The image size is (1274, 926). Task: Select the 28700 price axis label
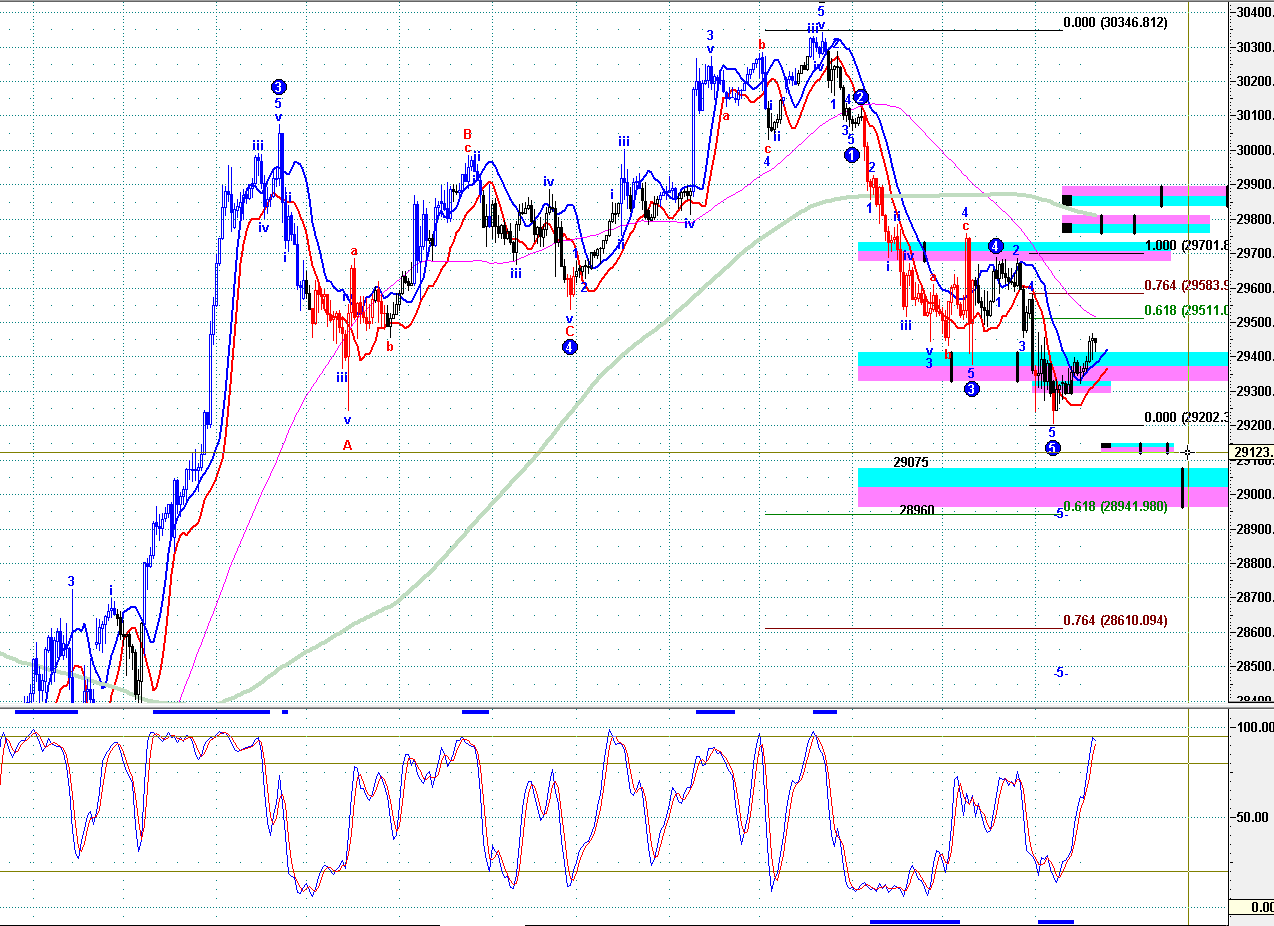point(1255,598)
